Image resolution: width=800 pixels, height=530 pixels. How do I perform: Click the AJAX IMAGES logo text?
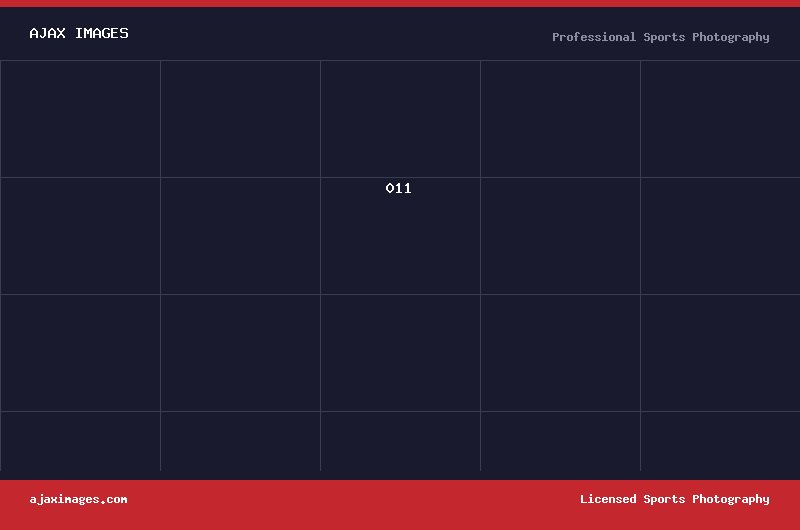coord(79,33)
